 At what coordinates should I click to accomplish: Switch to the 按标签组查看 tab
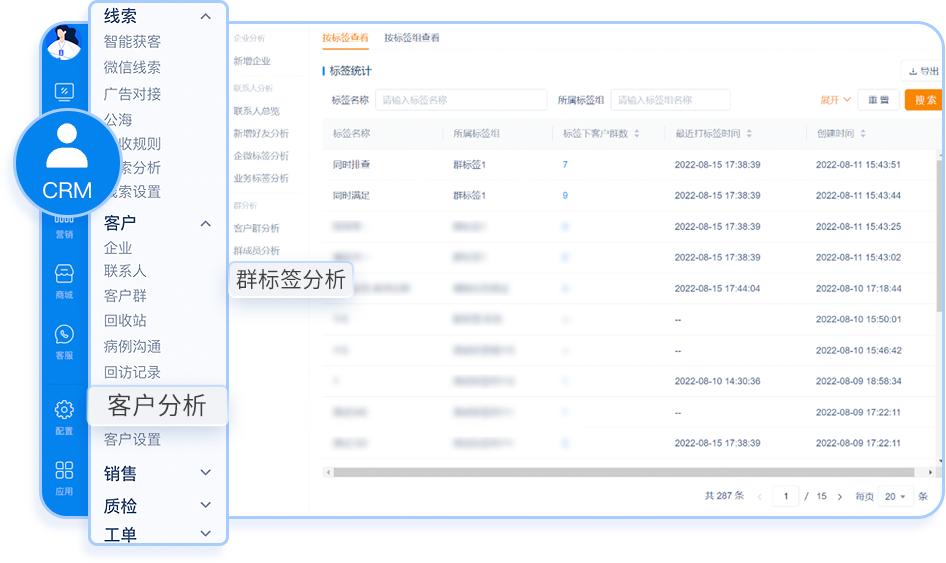coord(411,38)
